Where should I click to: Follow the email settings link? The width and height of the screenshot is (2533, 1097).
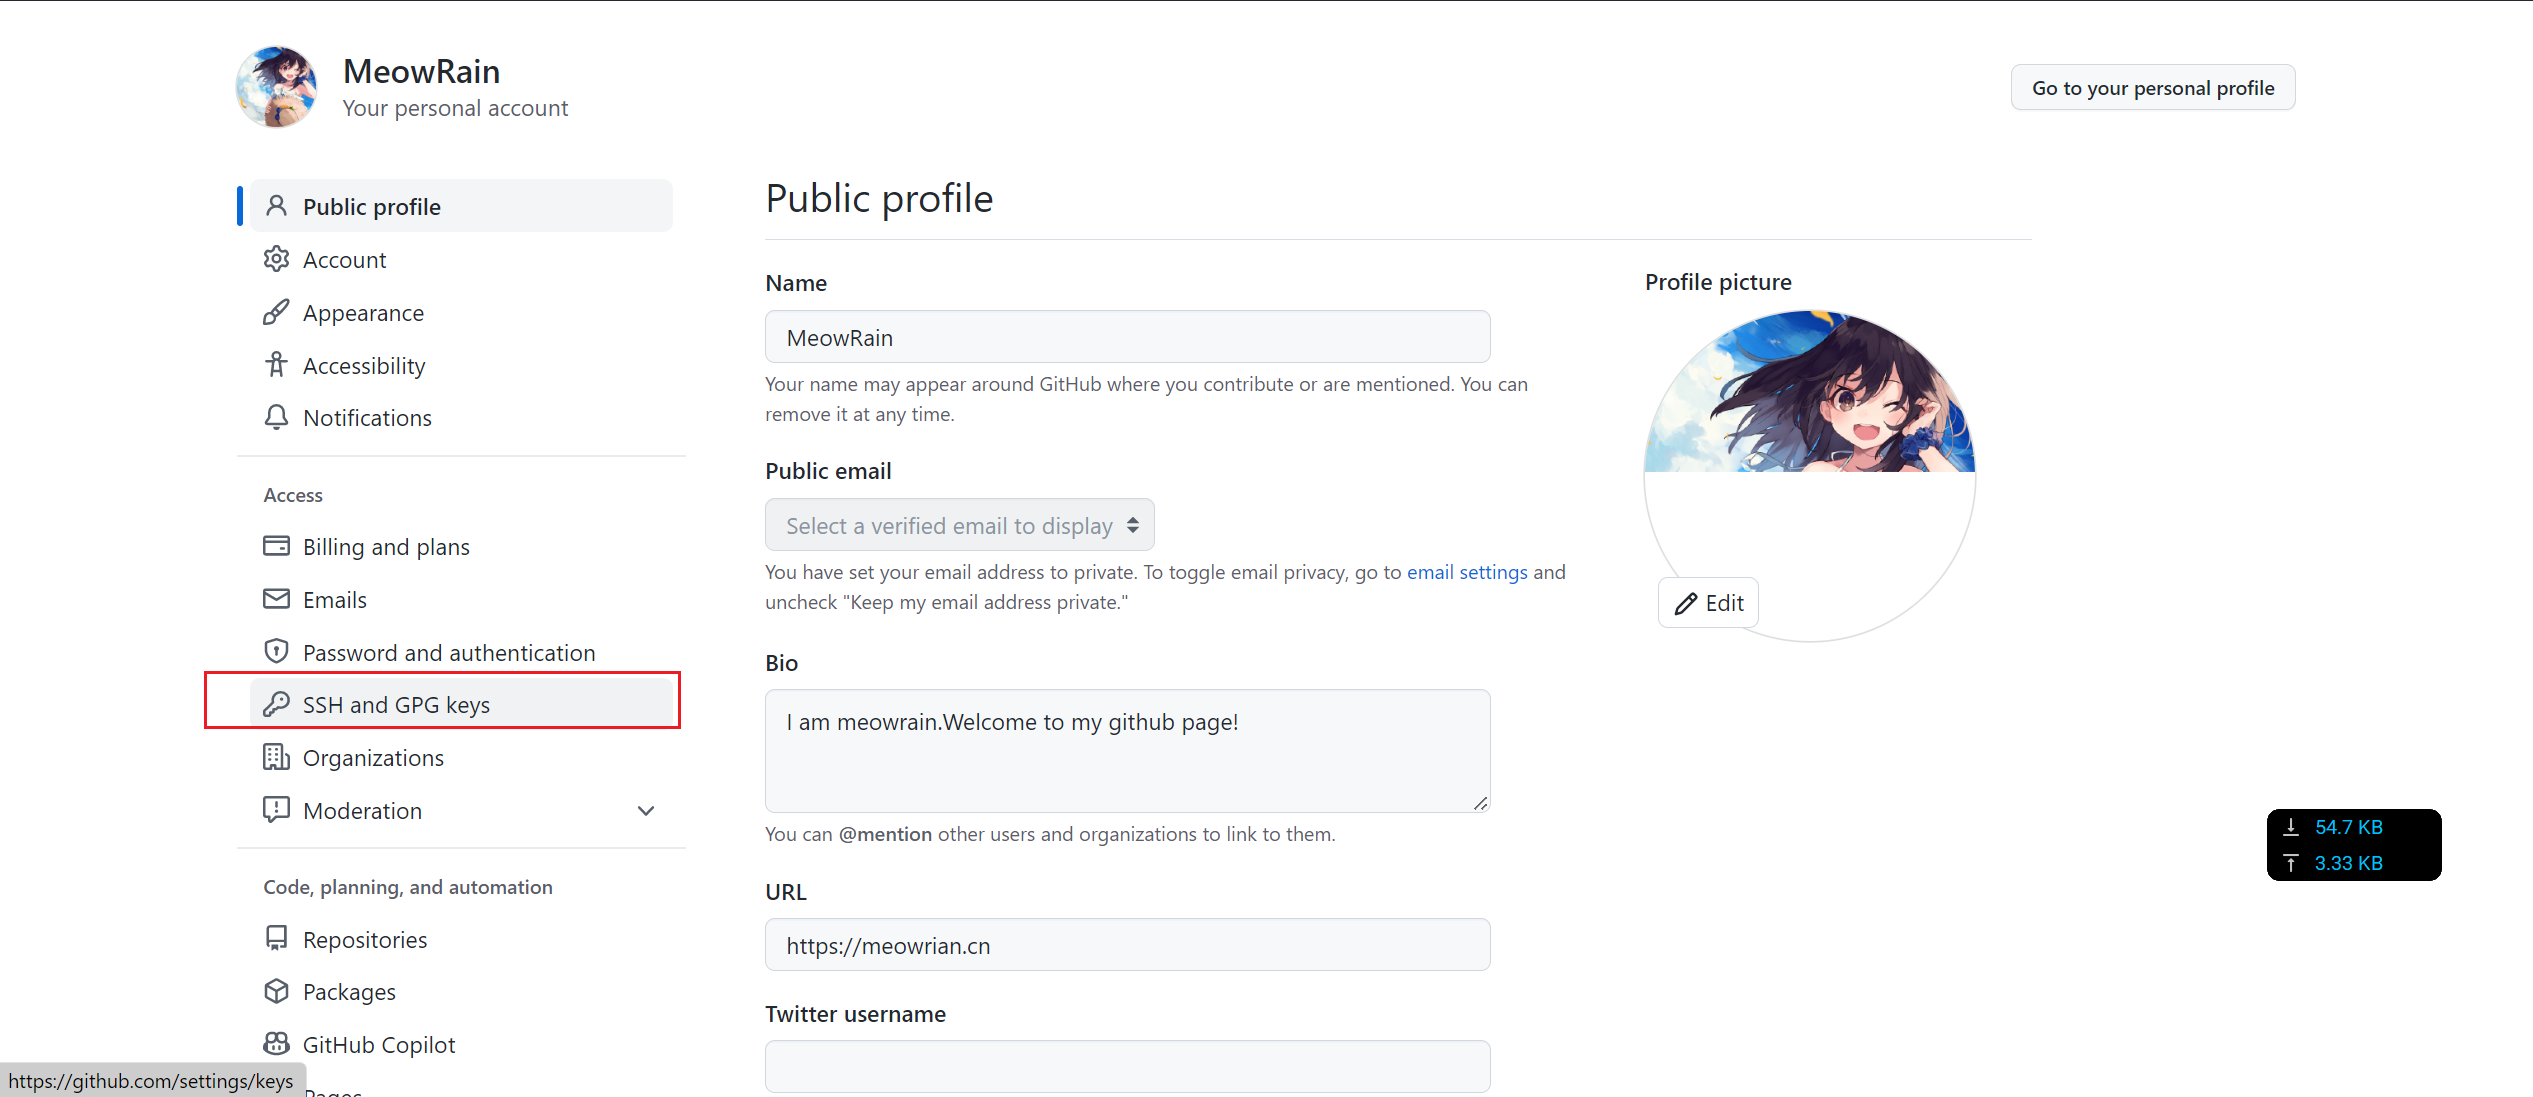click(1467, 572)
